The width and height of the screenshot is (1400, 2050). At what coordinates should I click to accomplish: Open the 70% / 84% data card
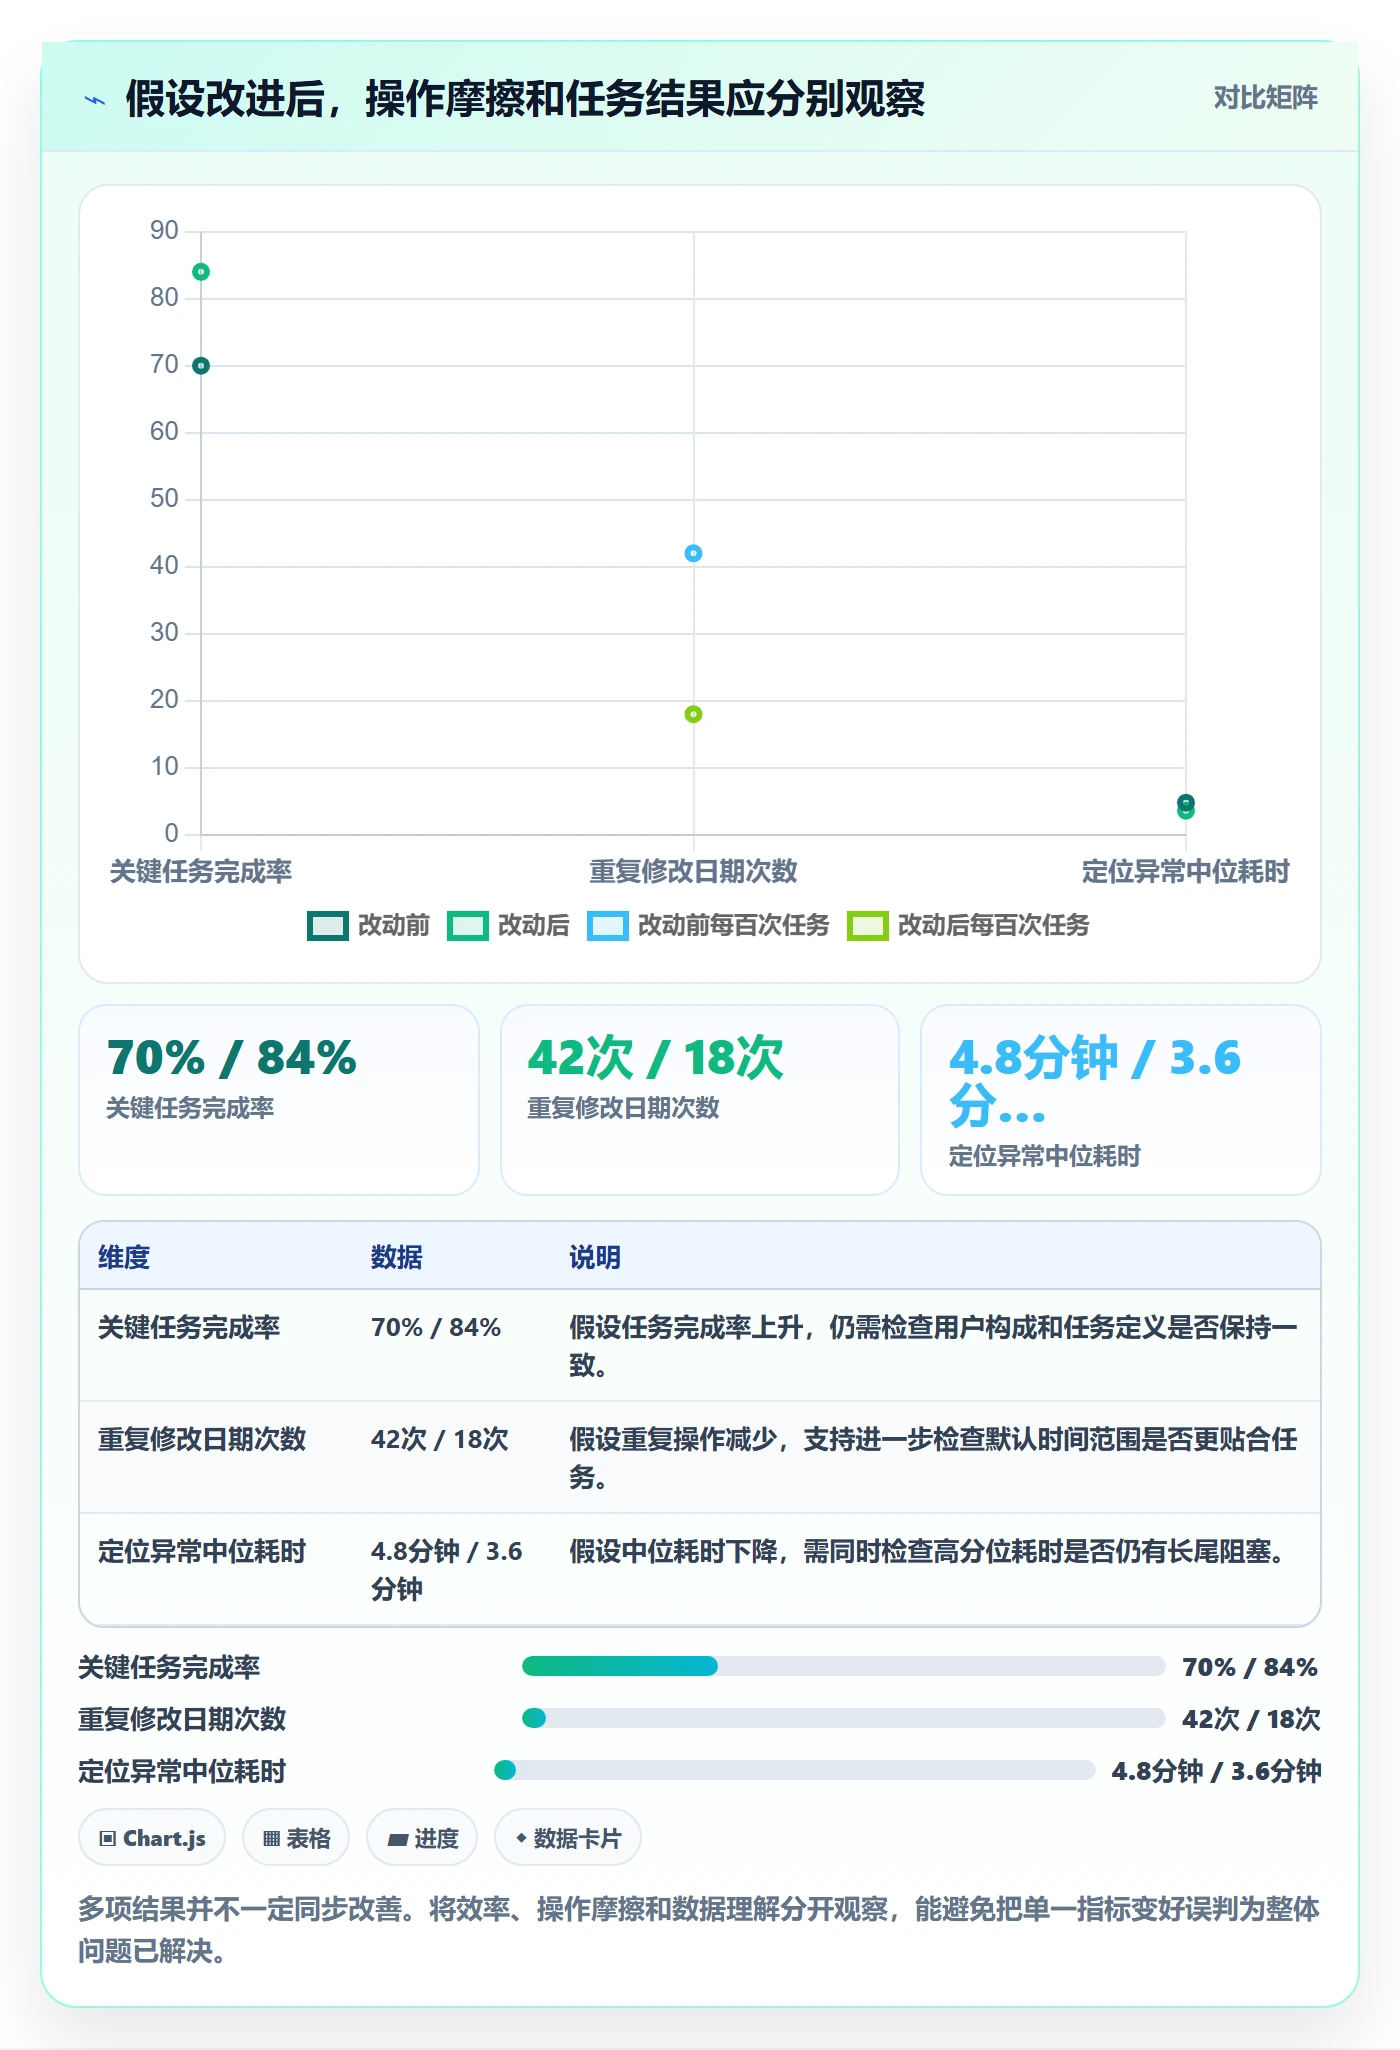point(279,1100)
